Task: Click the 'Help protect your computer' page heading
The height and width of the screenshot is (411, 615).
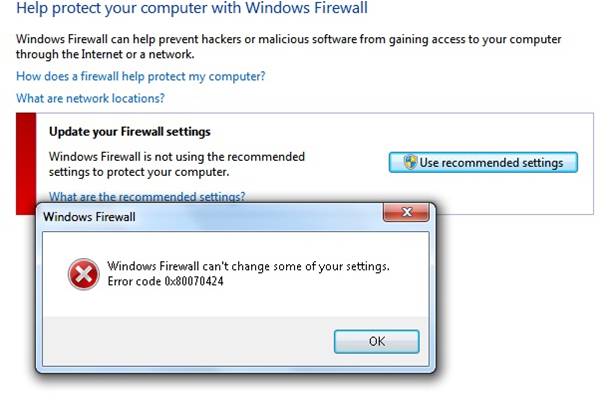Action: 192,8
